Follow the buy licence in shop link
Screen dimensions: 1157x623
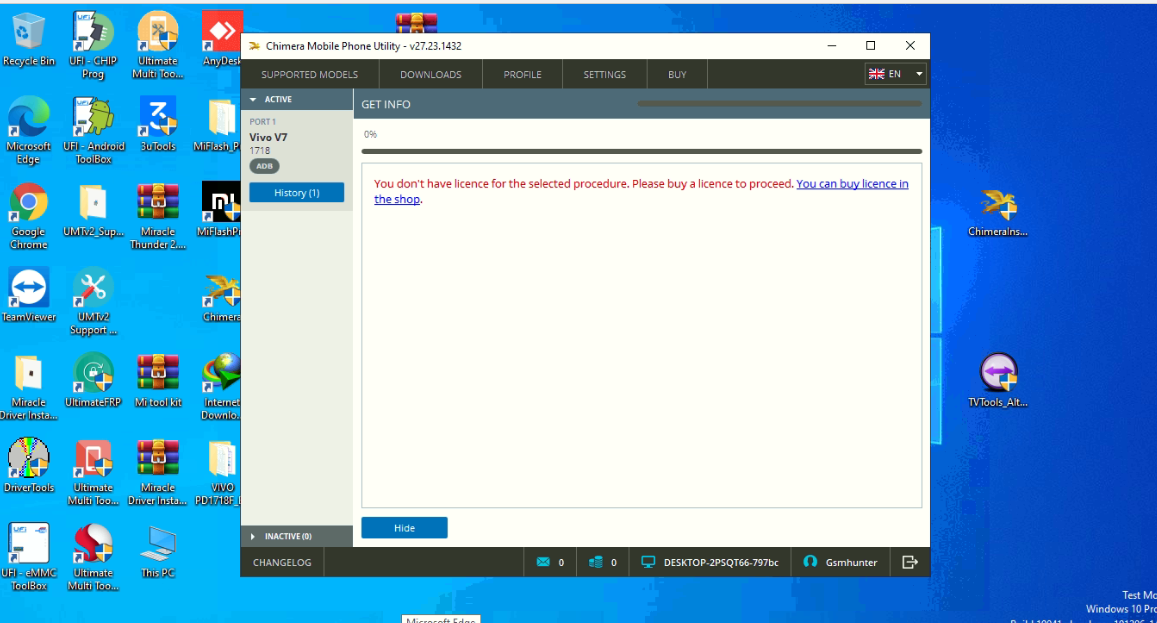pyautogui.click(x=852, y=184)
